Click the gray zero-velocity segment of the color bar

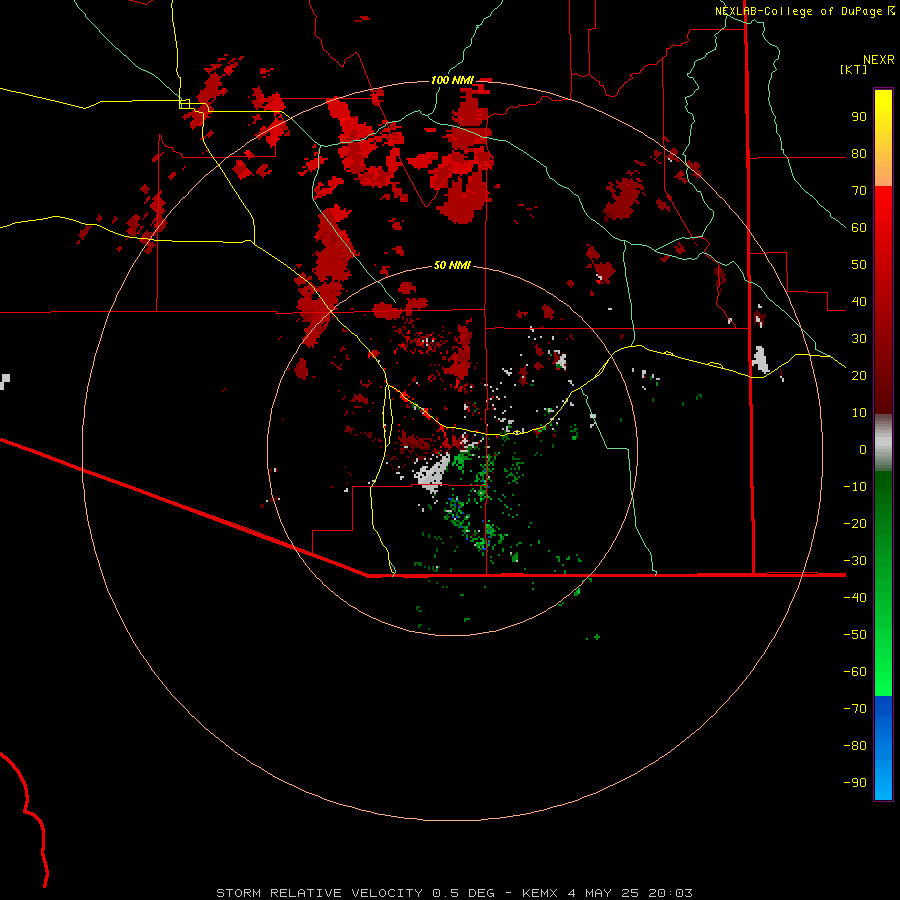click(883, 443)
